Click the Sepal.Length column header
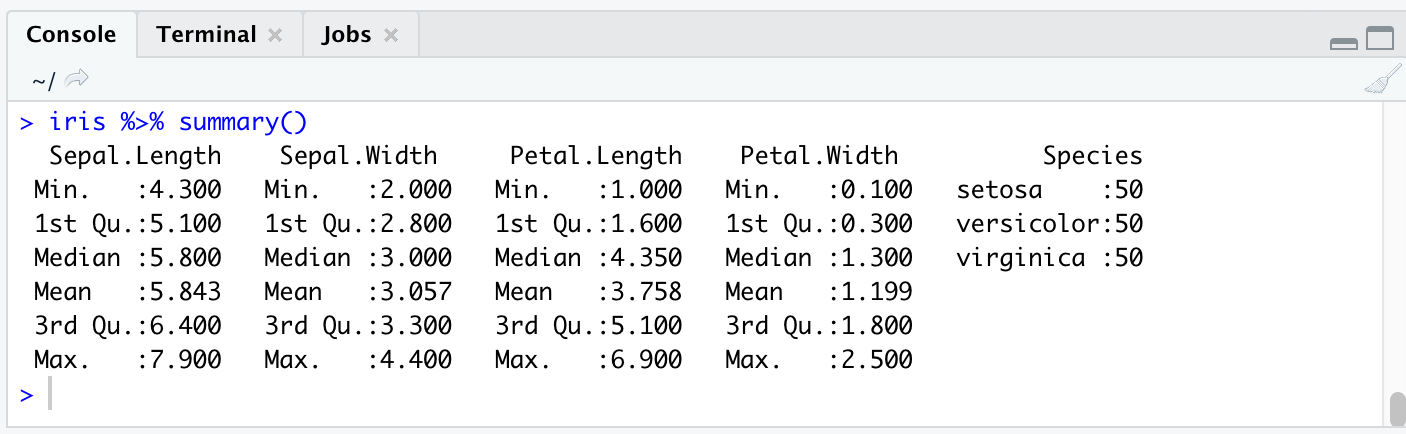Screen dimensions: 1406x434 pos(135,156)
